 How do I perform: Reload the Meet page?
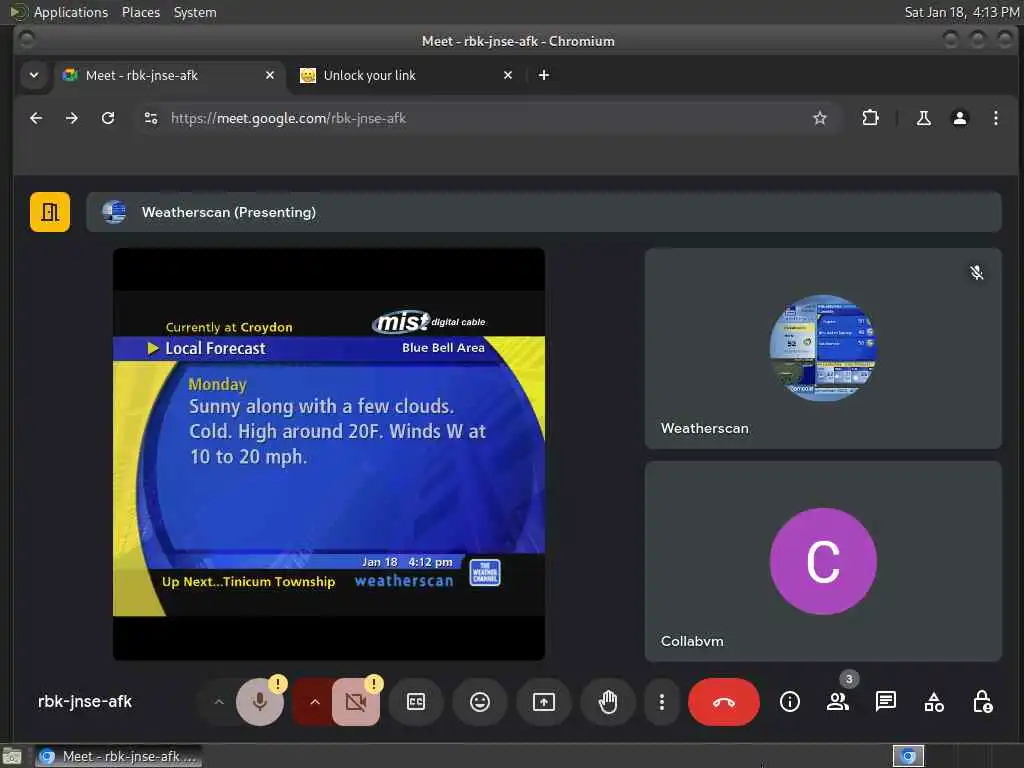(108, 118)
